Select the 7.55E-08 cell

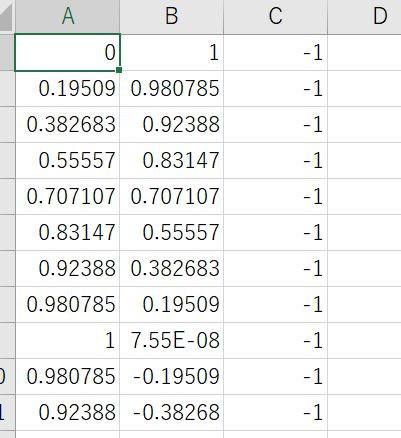click(171, 341)
